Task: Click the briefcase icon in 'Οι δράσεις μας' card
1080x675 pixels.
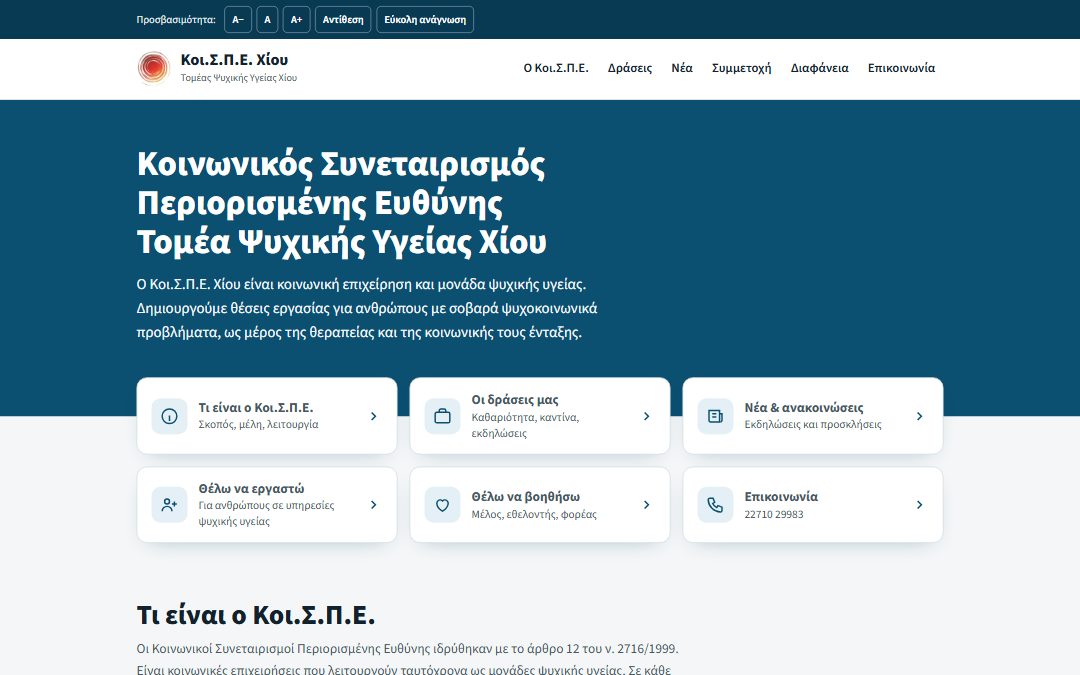Action: pyautogui.click(x=442, y=416)
